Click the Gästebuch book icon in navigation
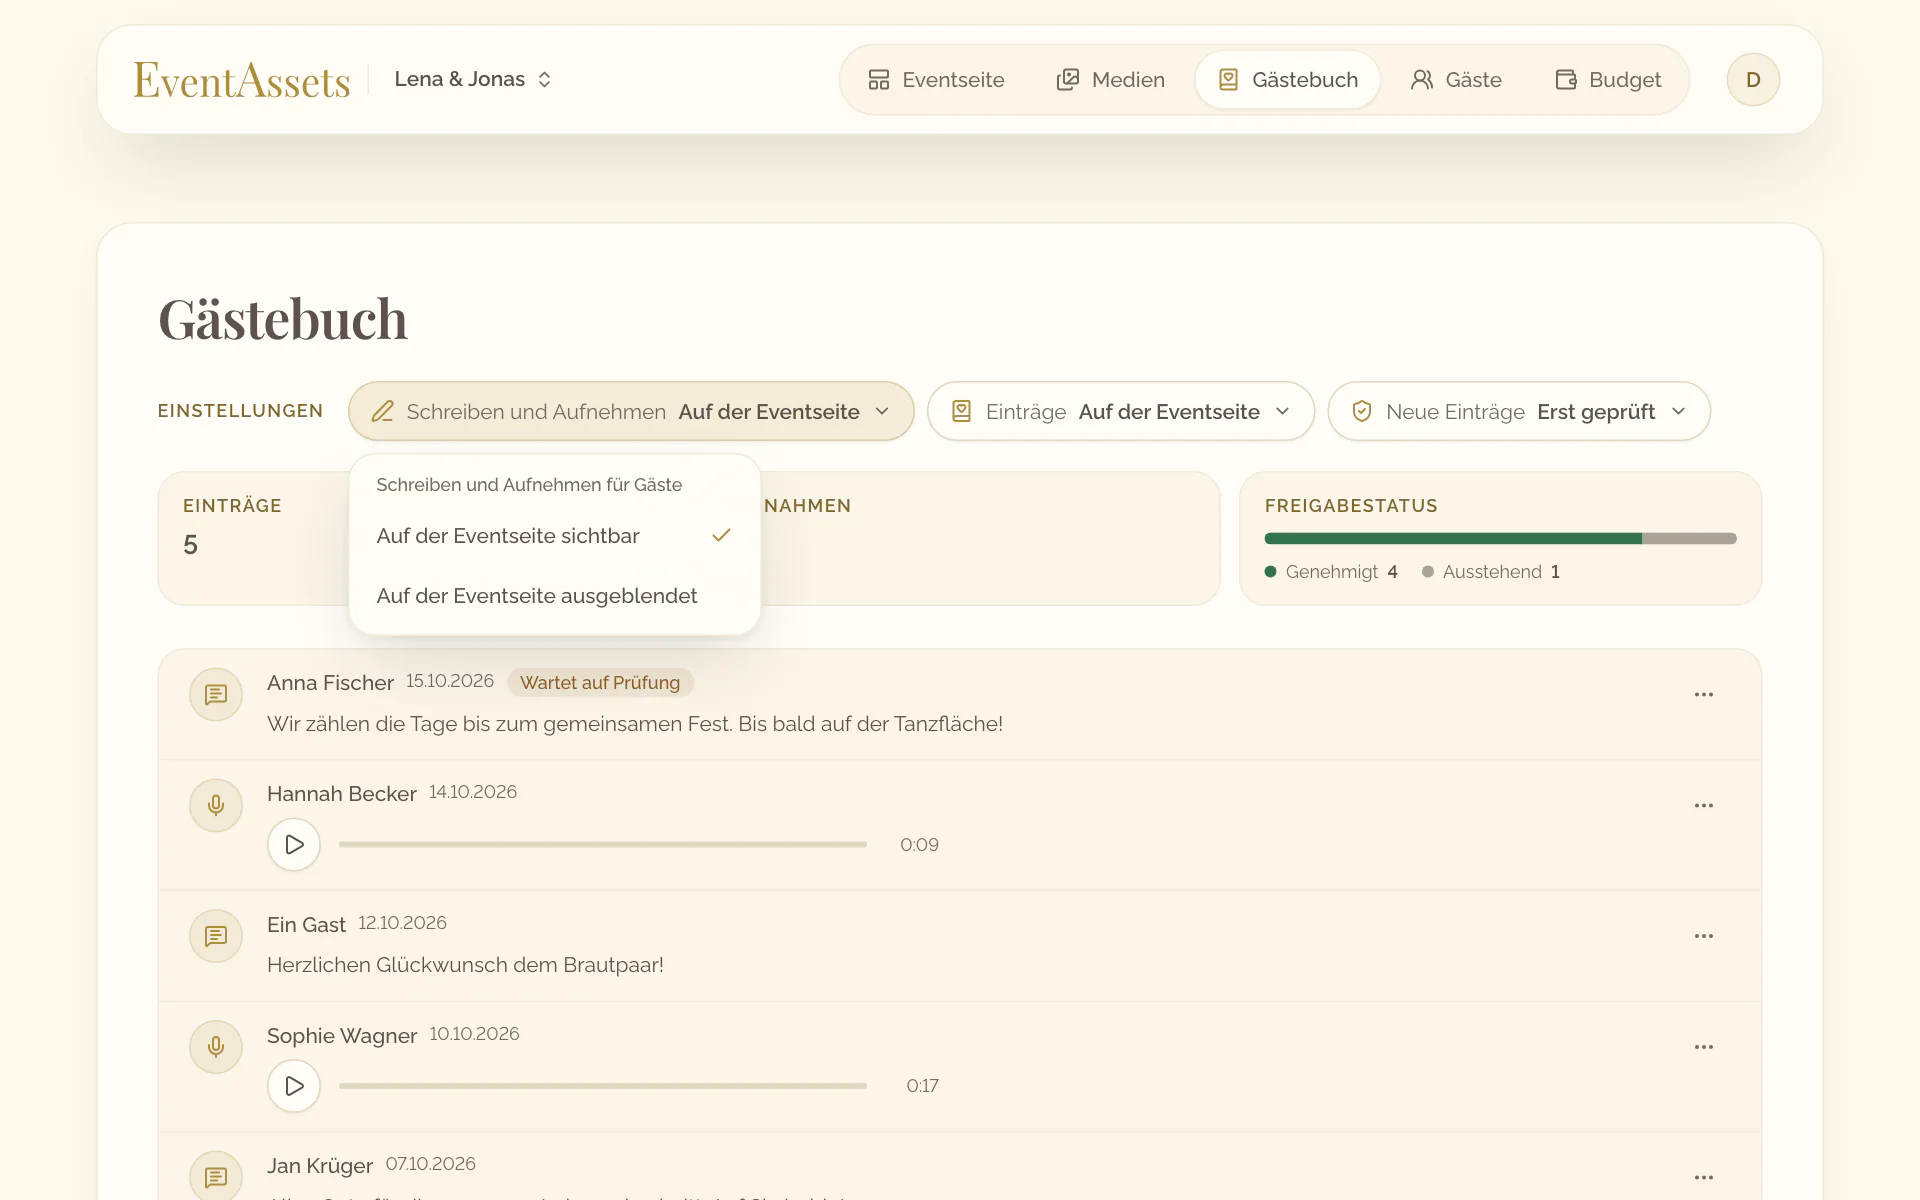This screenshot has height=1200, width=1920. tap(1229, 80)
